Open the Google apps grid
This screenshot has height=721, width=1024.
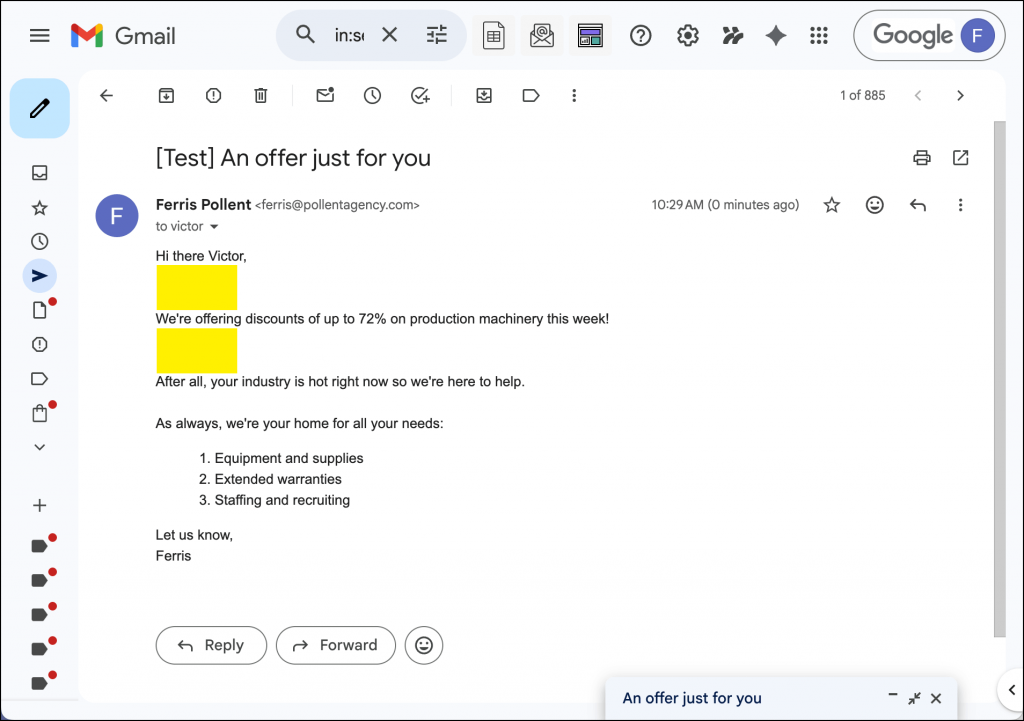coord(819,35)
